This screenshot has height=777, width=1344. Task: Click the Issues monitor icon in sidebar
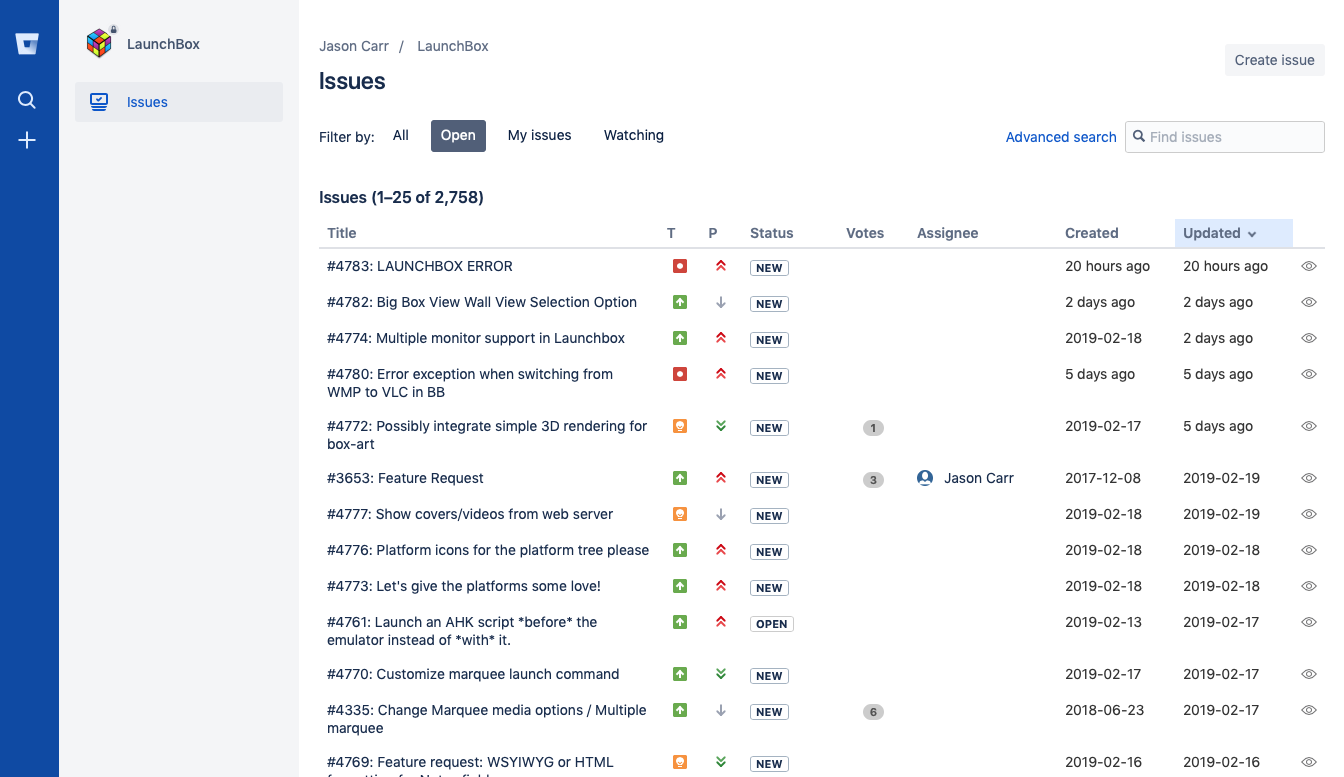[x=99, y=102]
